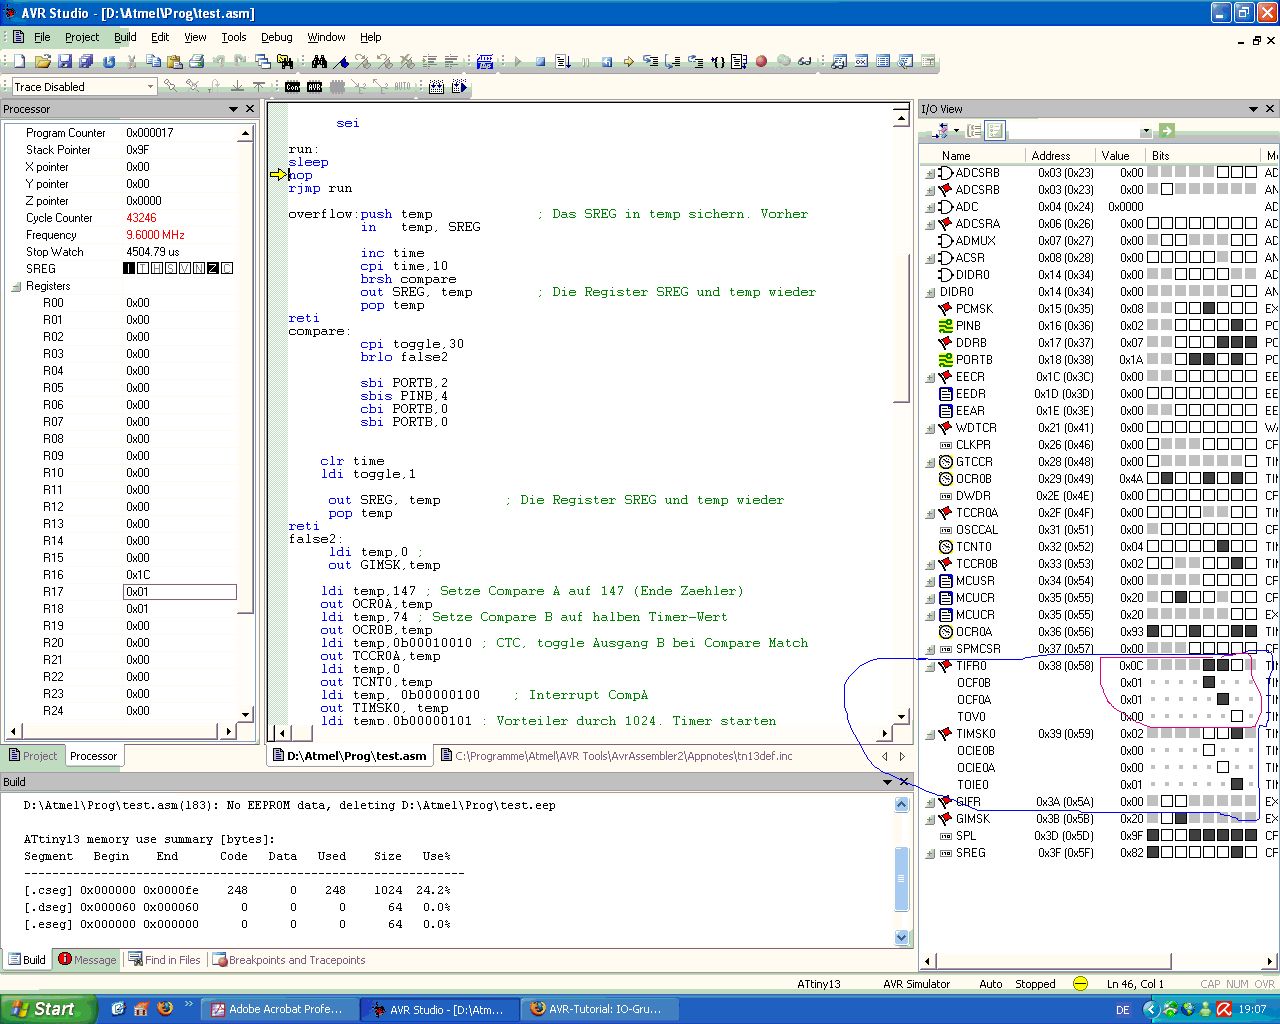The height and width of the screenshot is (1024, 1280).
Task: Toggle the TOV0 bit box
Action: pyautogui.click(x=1237, y=717)
